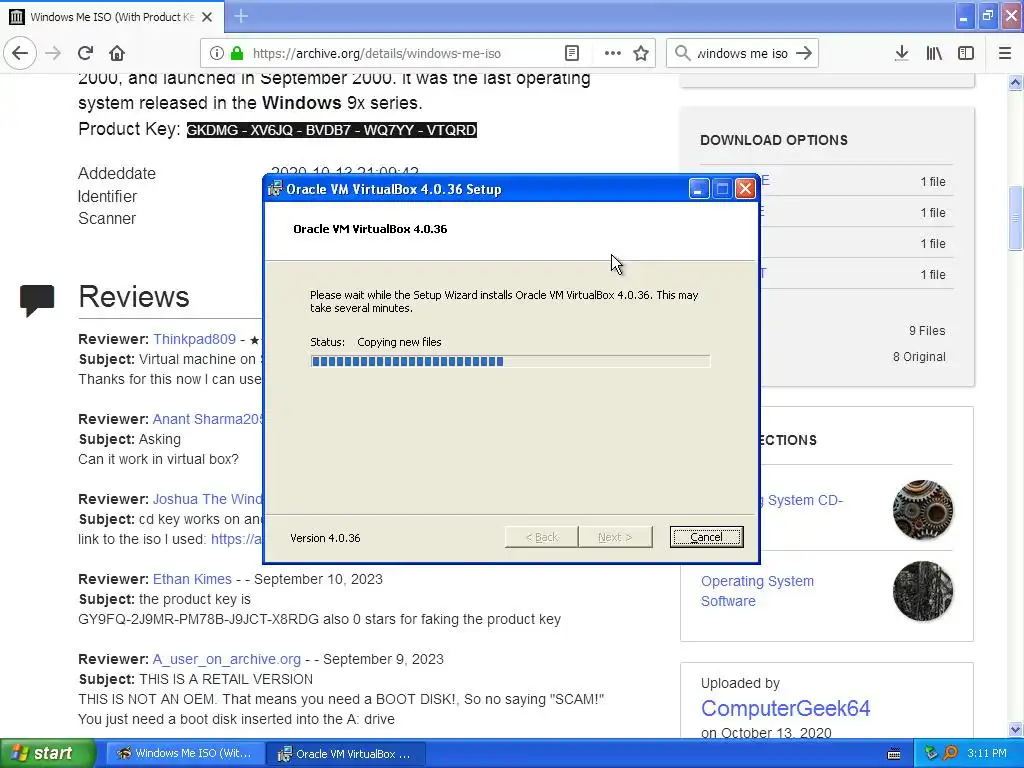
Task: Click the highlighted product key text
Action: 332,130
